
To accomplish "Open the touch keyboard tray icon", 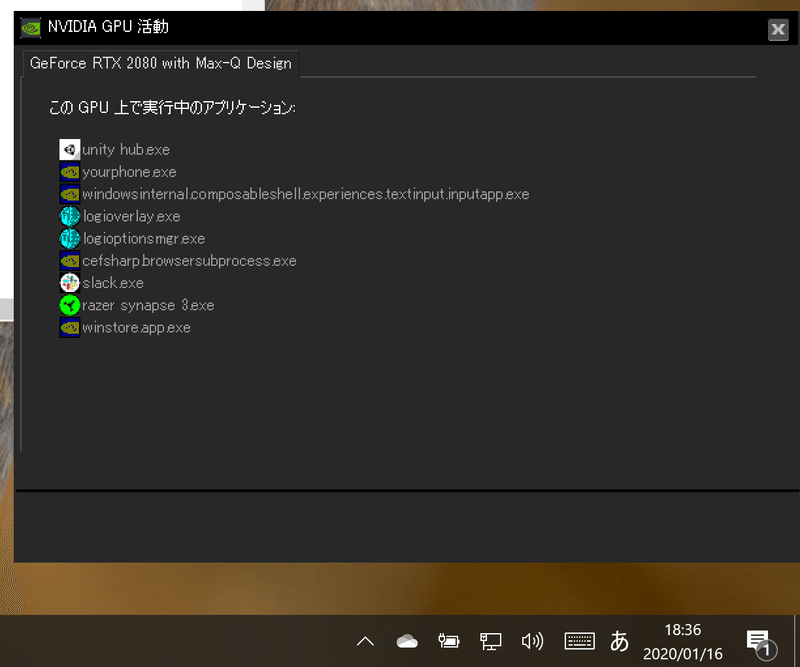I will click(580, 641).
